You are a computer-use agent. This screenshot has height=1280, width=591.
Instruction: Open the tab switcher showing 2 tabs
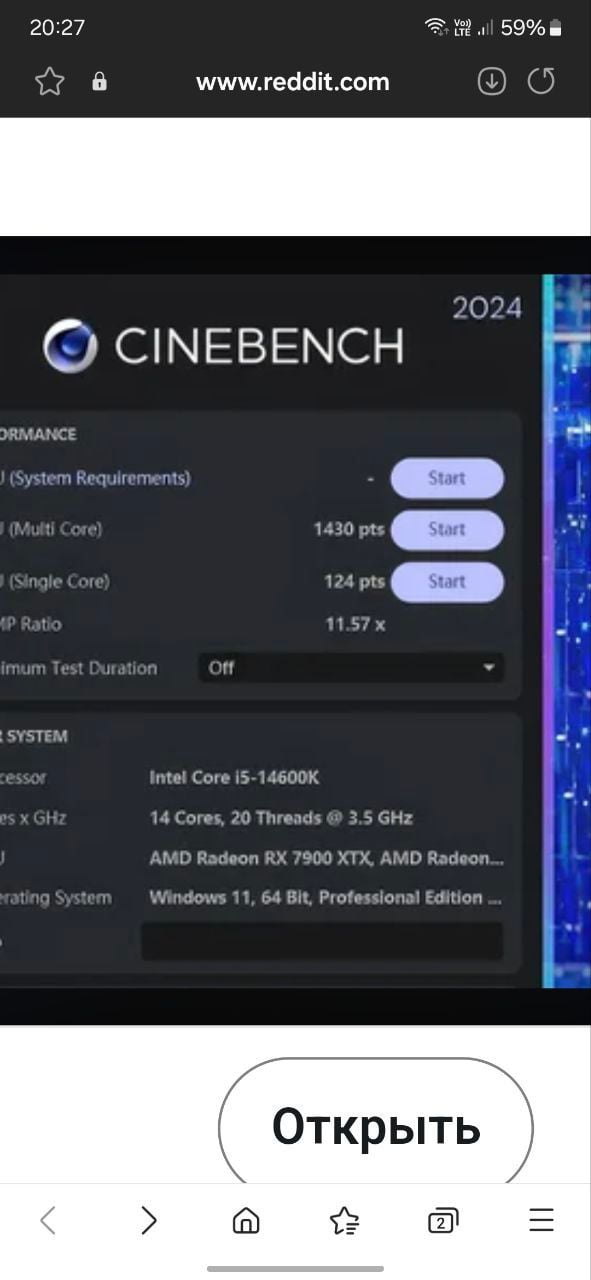(x=442, y=1220)
